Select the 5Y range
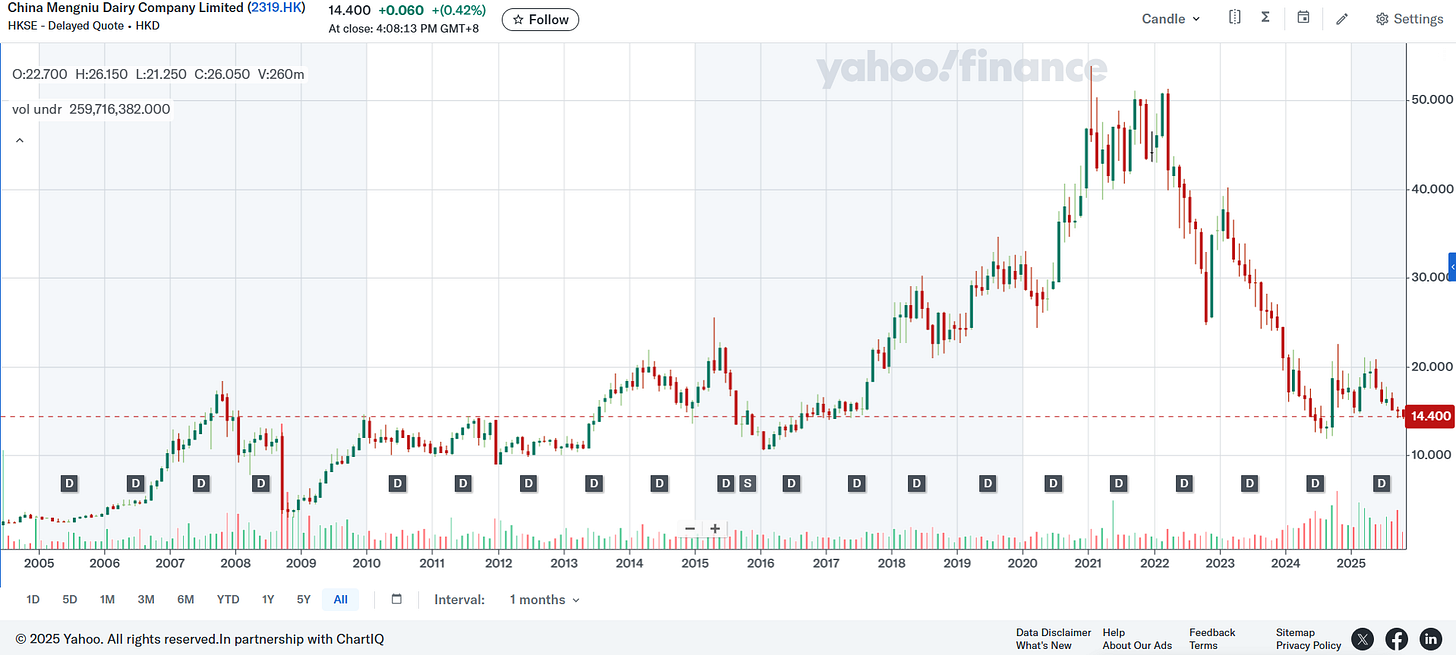Screen dimensions: 1456x655 click(304, 600)
